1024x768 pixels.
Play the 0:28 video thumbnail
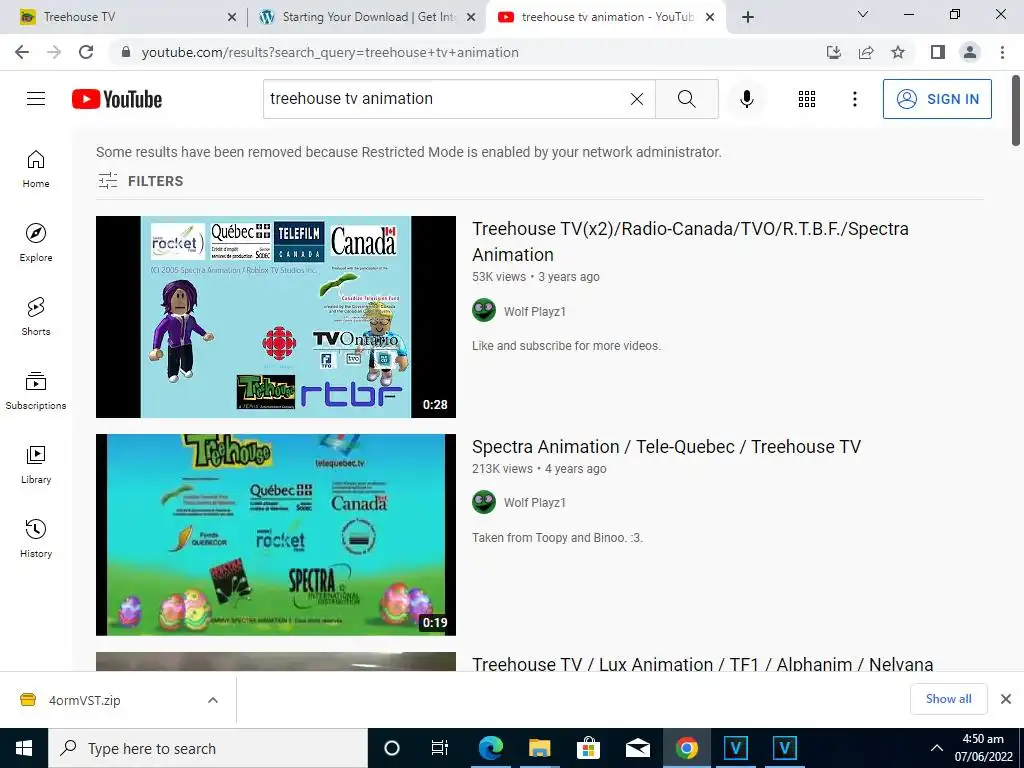click(276, 317)
